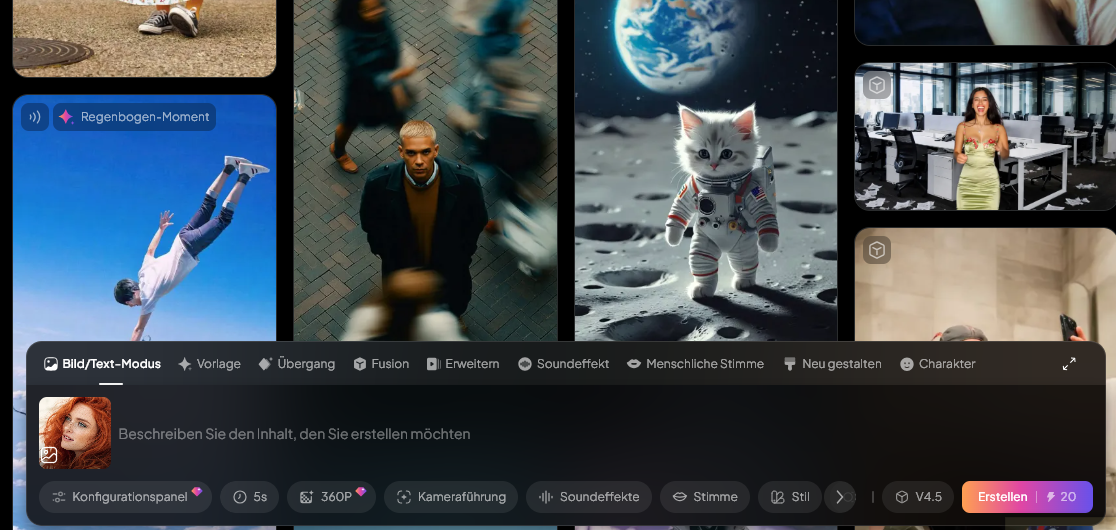Open the man in blurred crowd video

(426, 170)
